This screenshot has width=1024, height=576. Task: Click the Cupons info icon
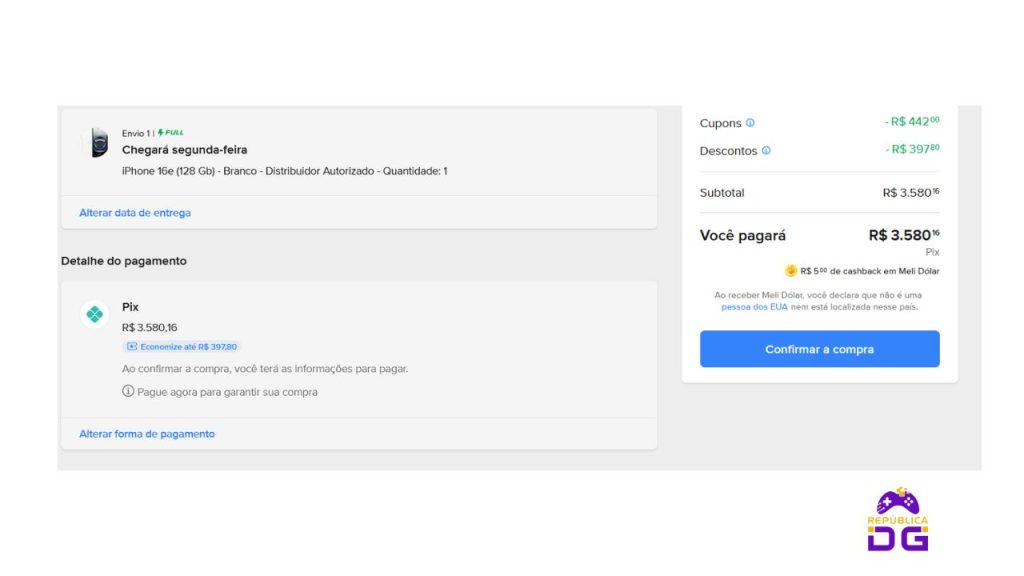(750, 123)
